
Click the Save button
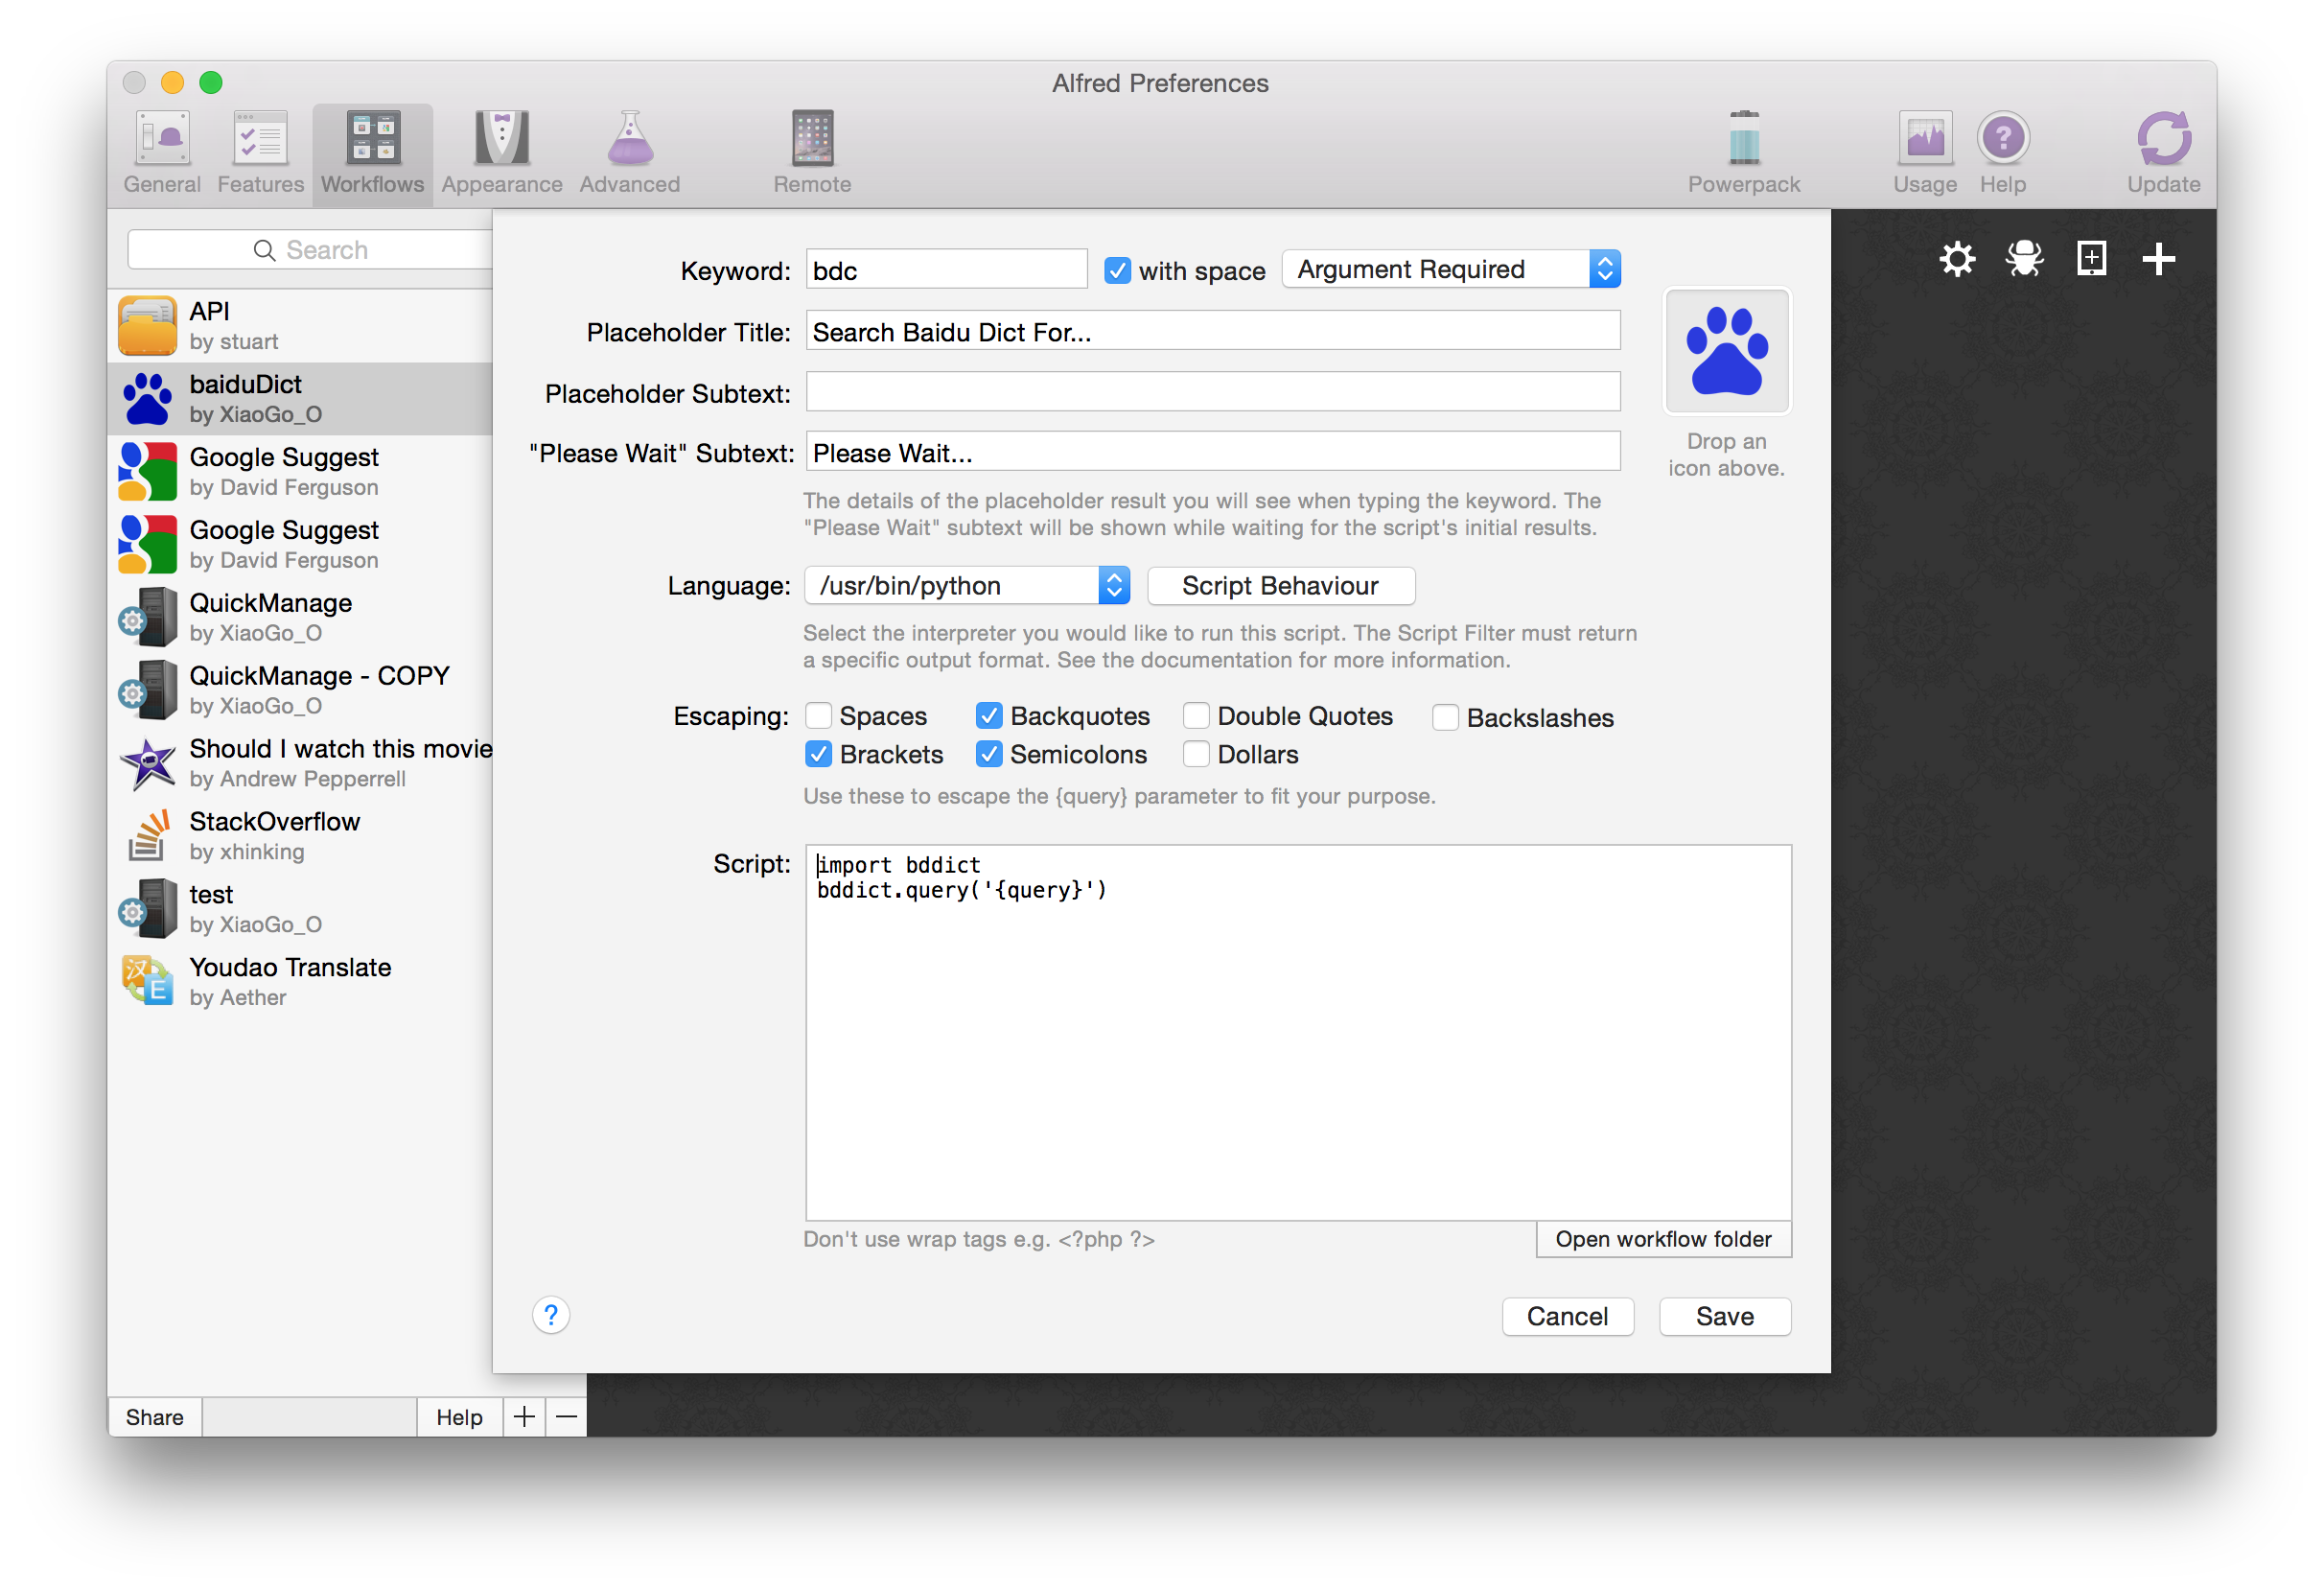1724,1317
